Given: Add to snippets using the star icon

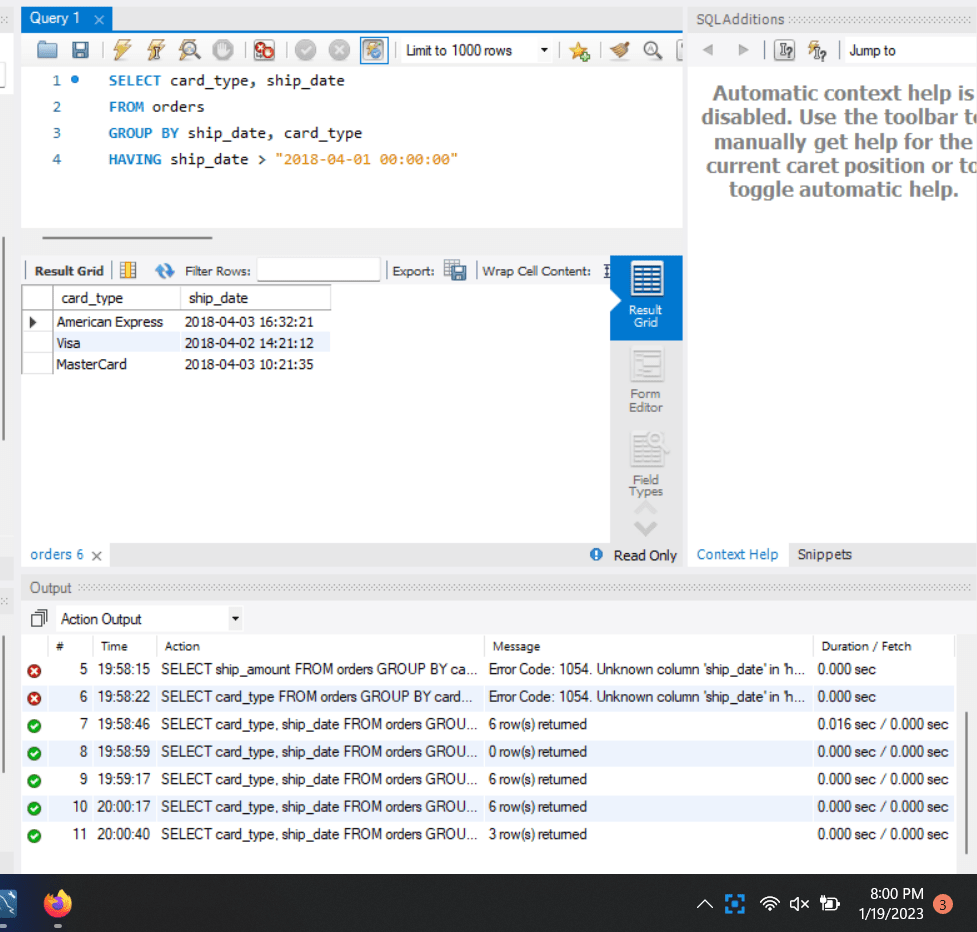Looking at the screenshot, I should 579,51.
